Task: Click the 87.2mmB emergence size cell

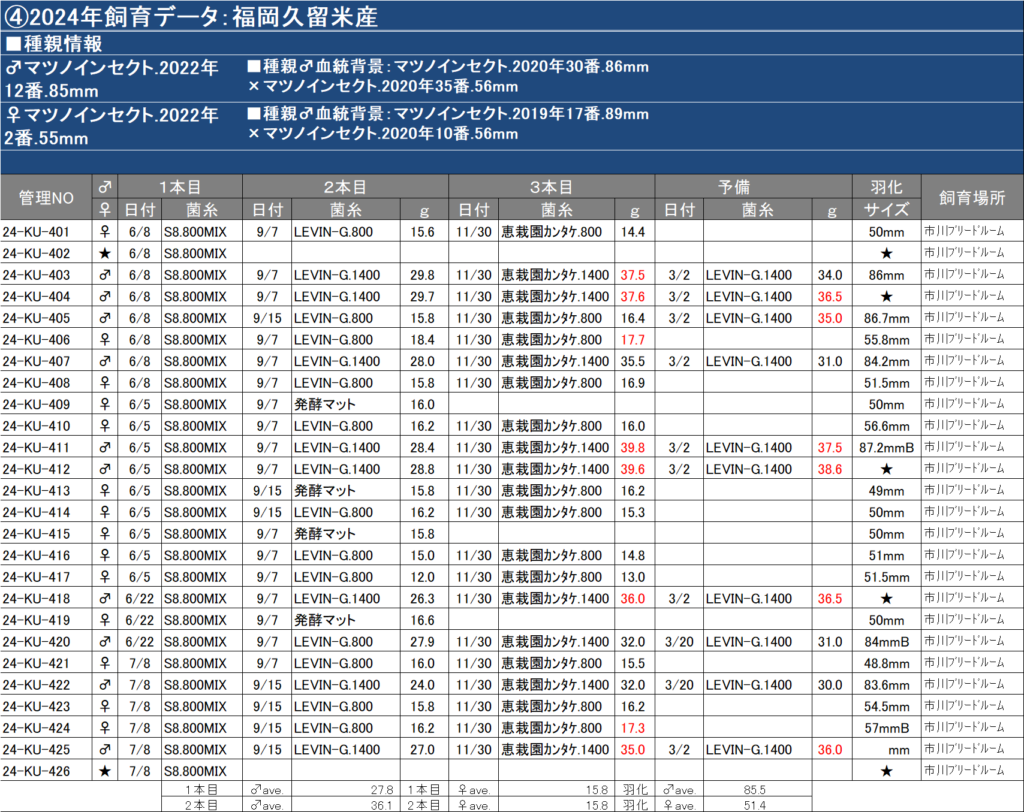Action: point(886,447)
